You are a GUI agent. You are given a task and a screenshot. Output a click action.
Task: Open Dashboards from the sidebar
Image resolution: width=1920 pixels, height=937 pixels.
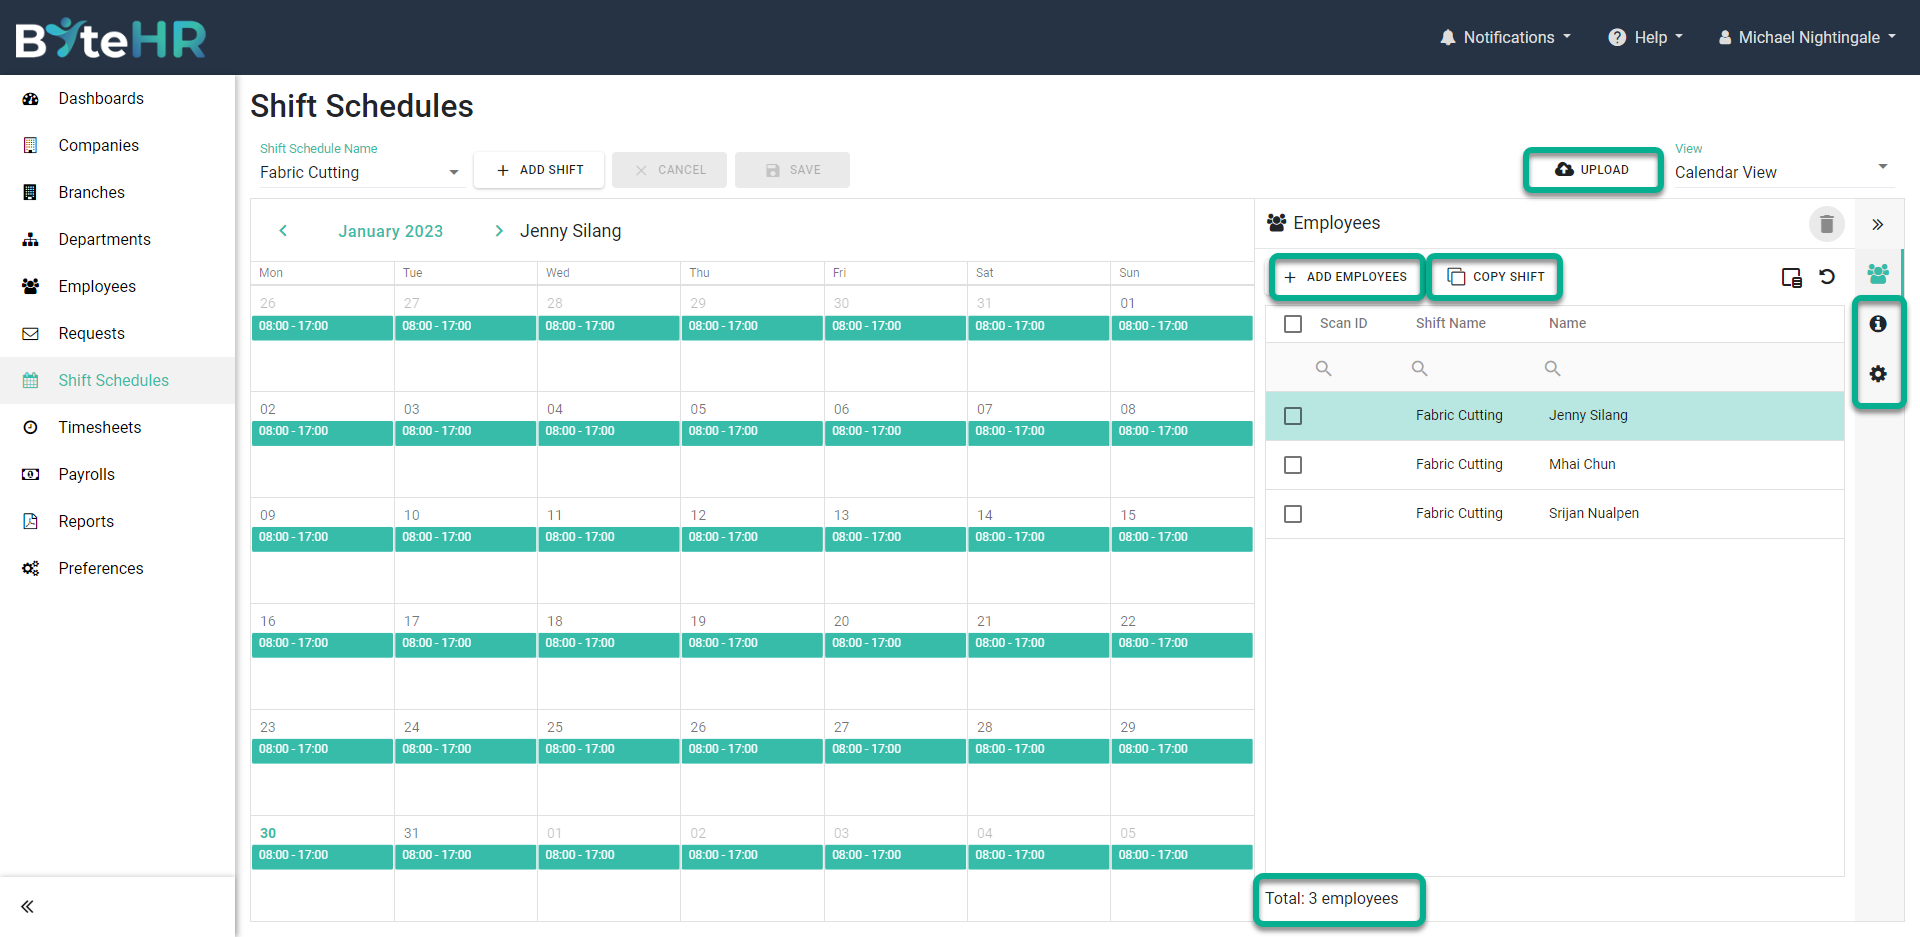click(x=101, y=99)
